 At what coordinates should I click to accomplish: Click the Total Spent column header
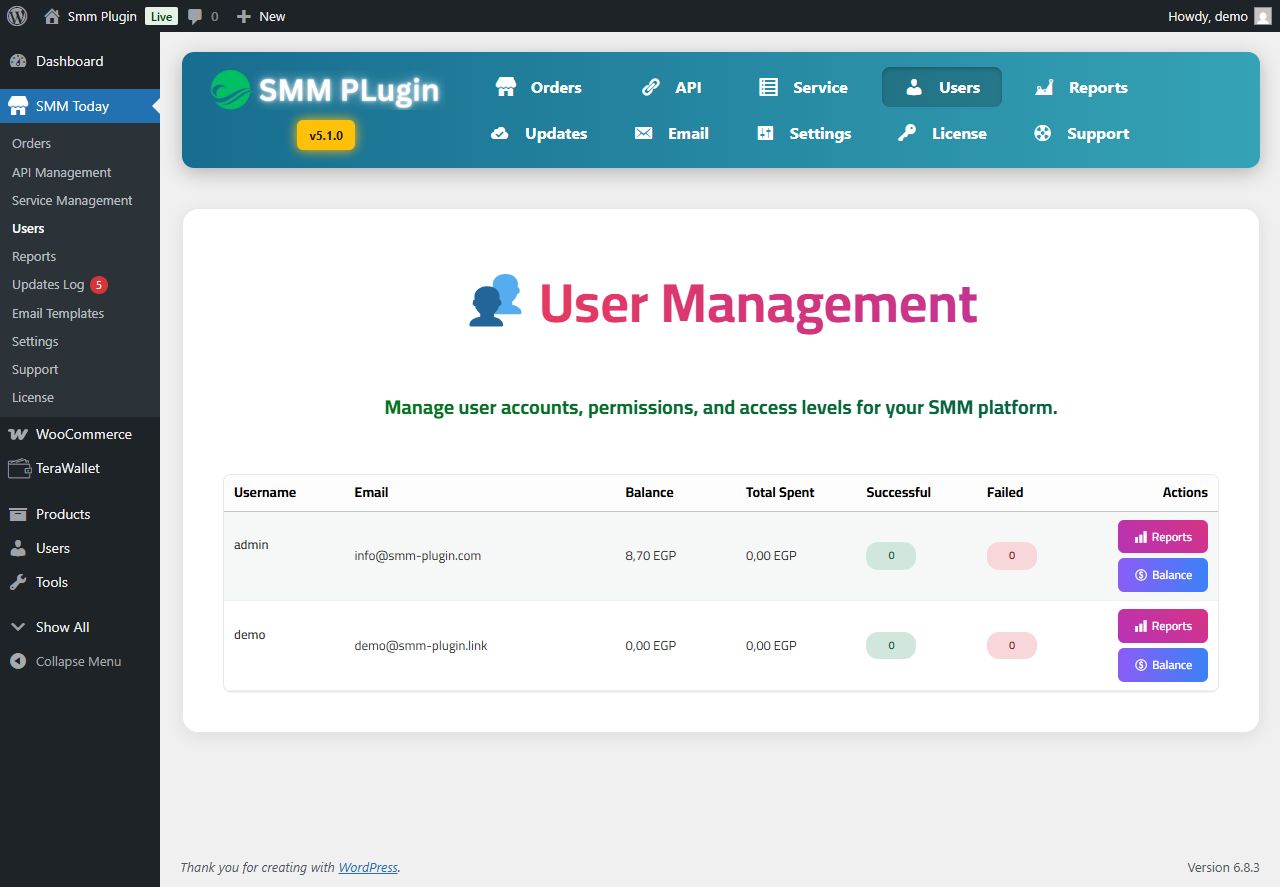pyautogui.click(x=780, y=492)
